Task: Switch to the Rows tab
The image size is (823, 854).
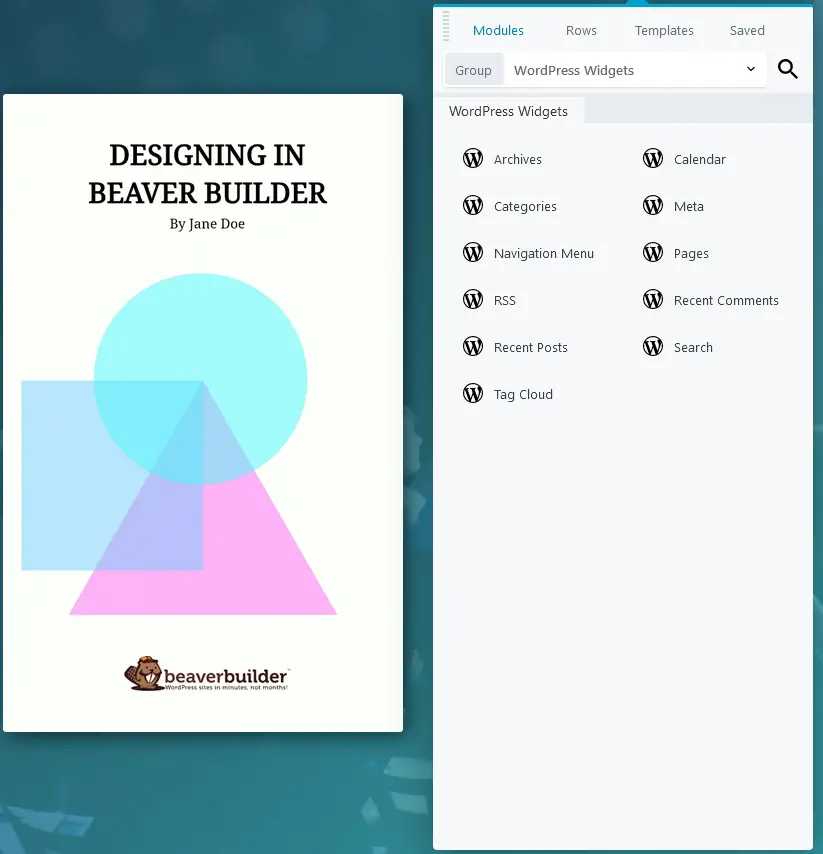Action: coord(581,30)
